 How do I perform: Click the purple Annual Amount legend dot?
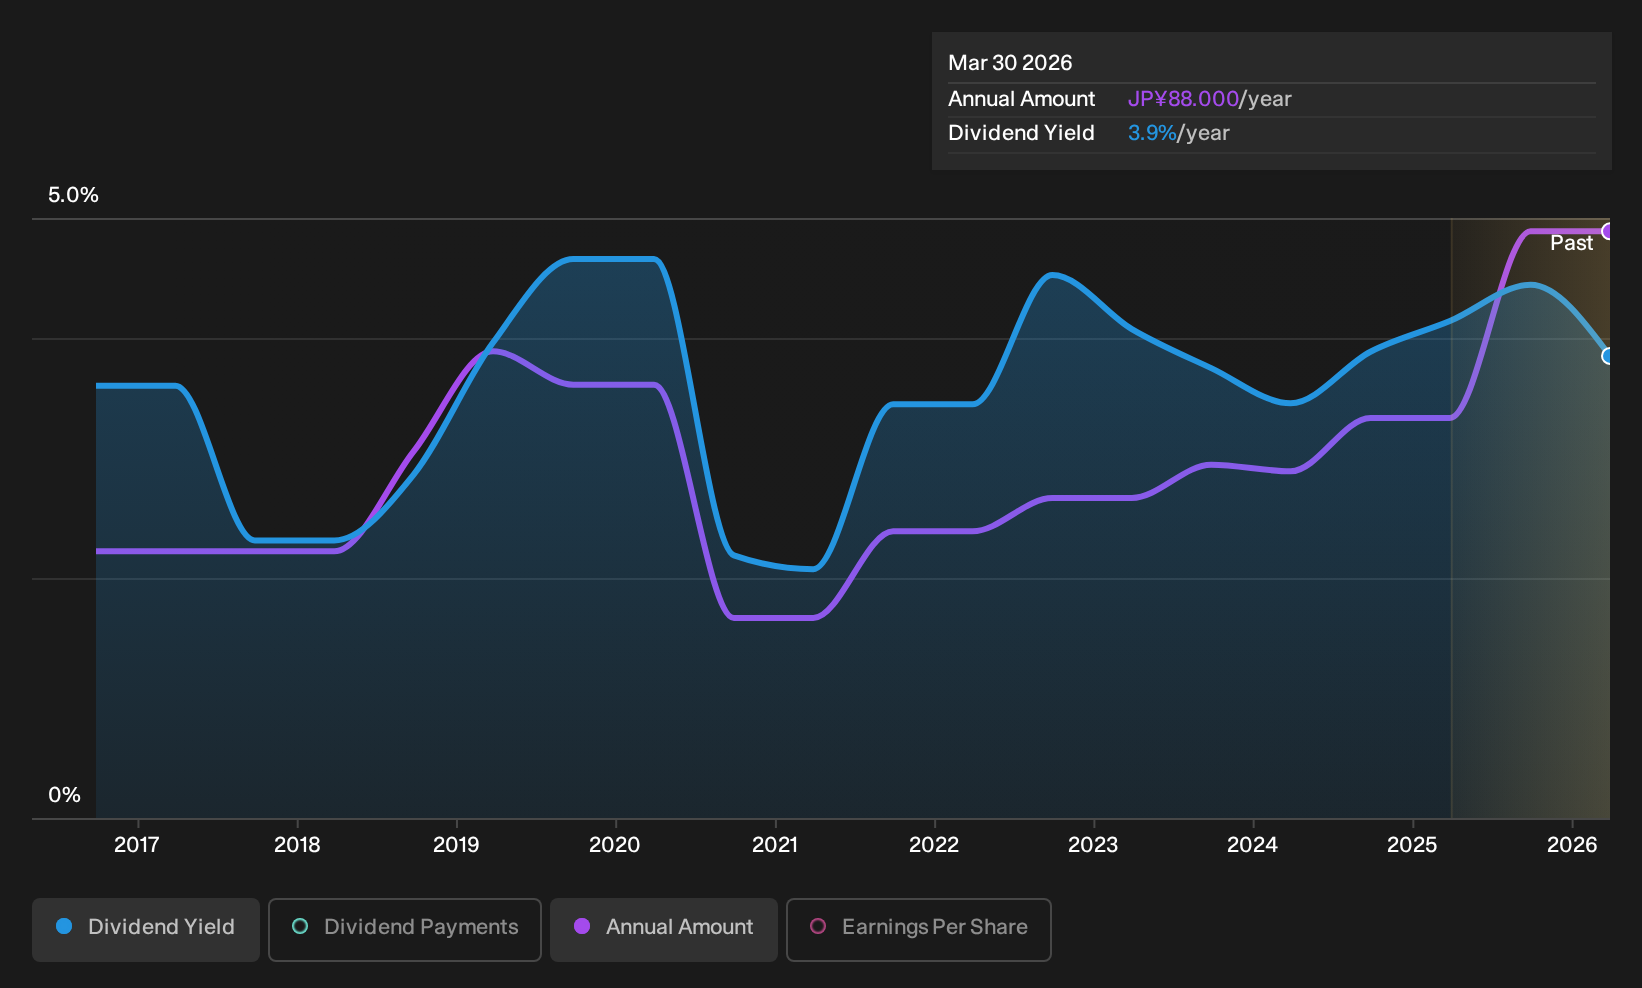[x=582, y=927]
